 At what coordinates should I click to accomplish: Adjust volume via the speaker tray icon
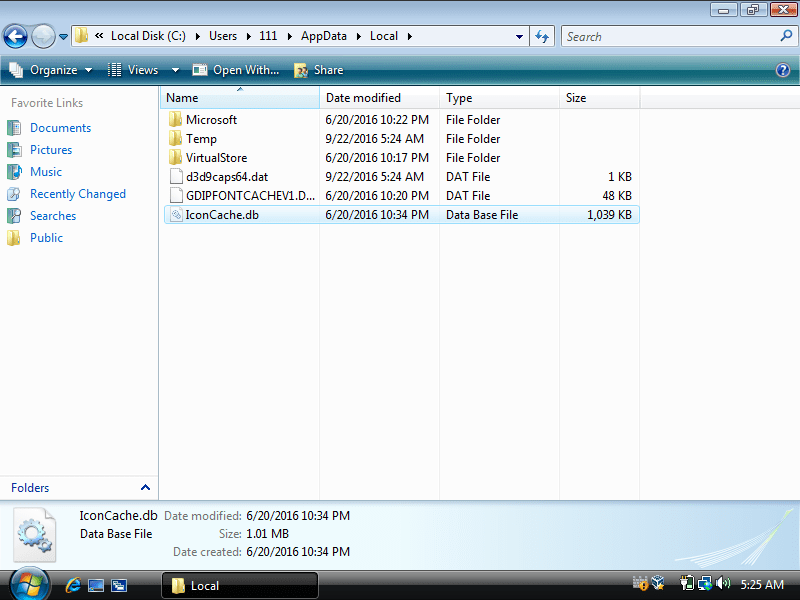click(x=723, y=582)
